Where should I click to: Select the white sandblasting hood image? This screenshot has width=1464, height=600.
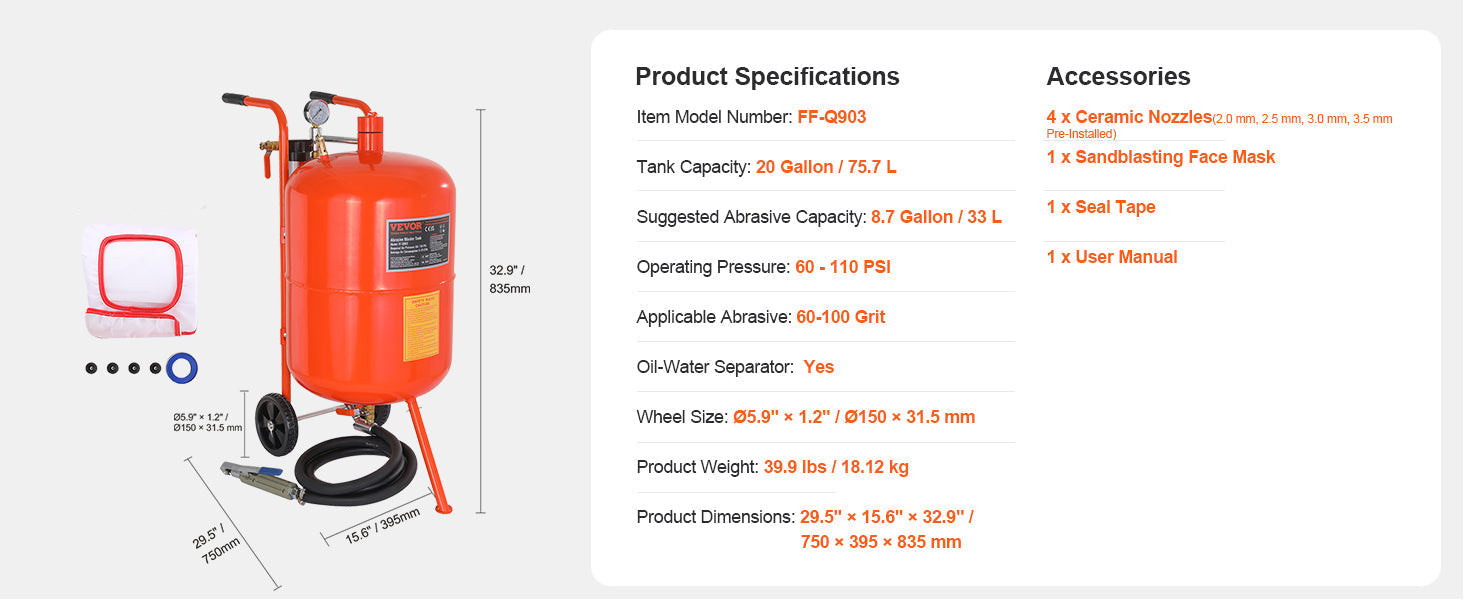coord(140,281)
